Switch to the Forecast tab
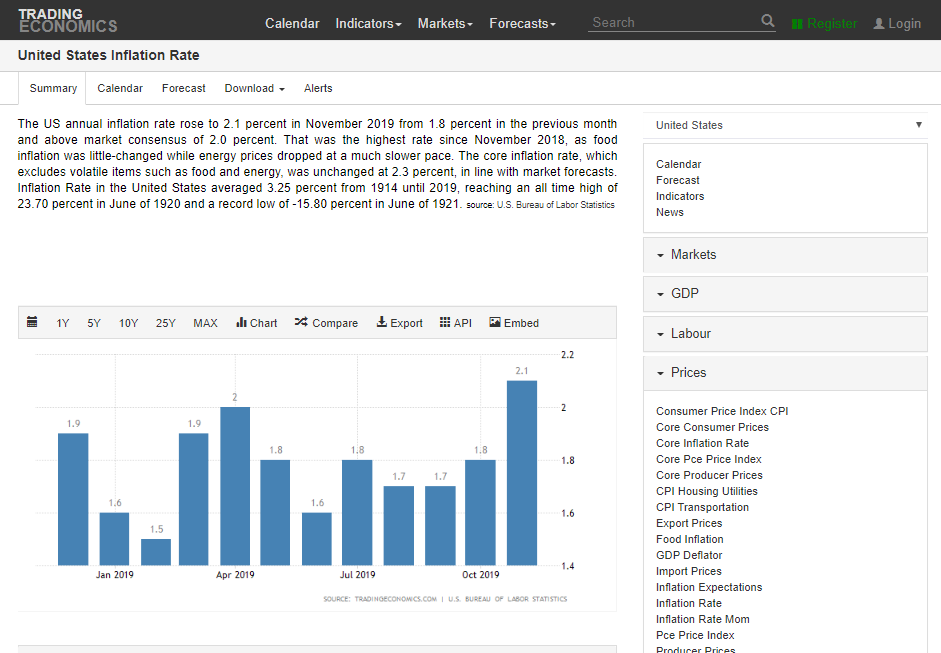The image size is (941, 653). pyautogui.click(x=184, y=88)
